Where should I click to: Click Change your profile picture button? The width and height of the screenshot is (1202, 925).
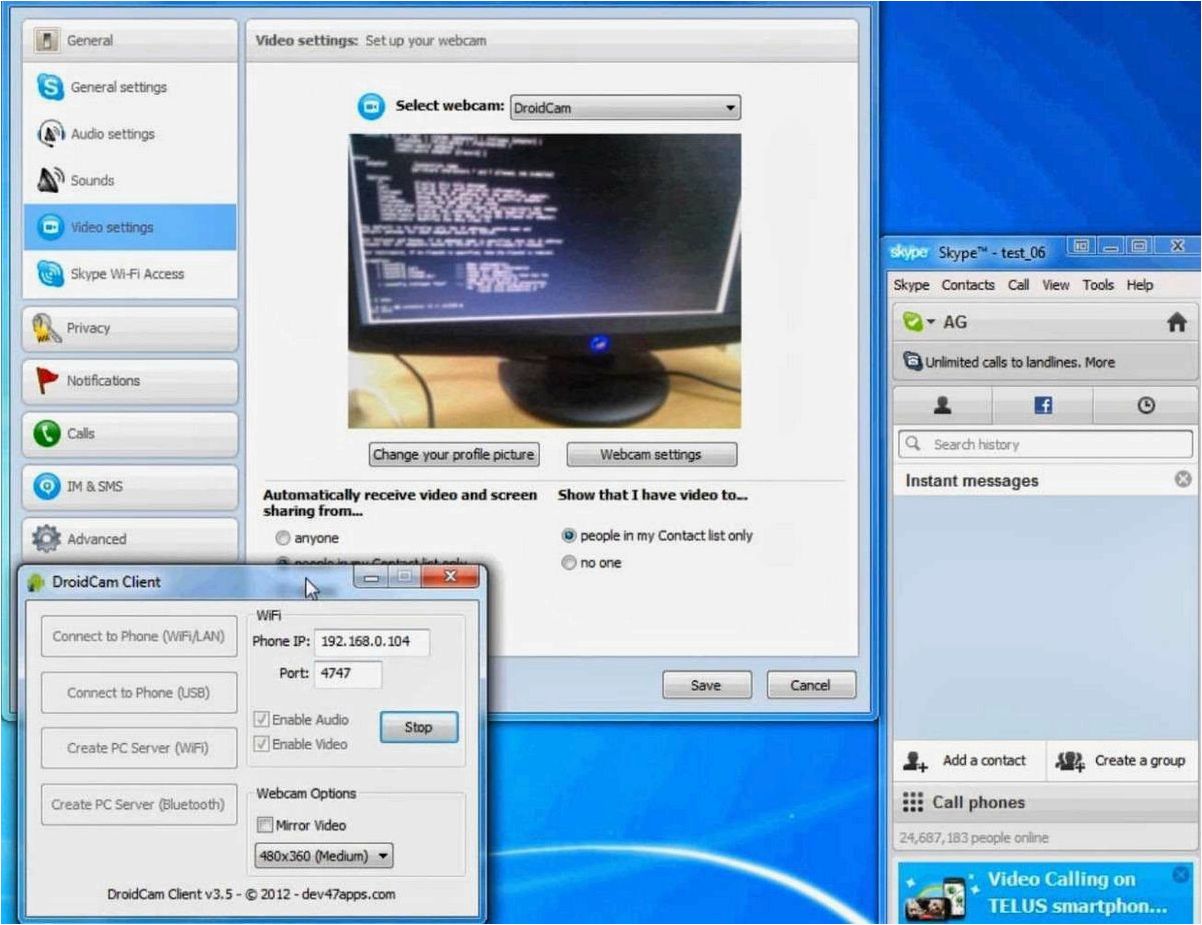(x=454, y=454)
